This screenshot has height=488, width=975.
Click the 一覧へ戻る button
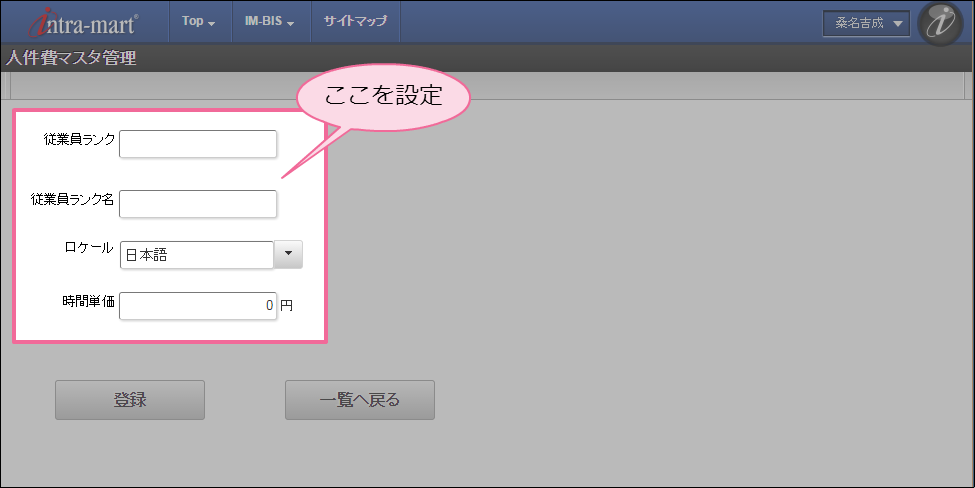360,400
